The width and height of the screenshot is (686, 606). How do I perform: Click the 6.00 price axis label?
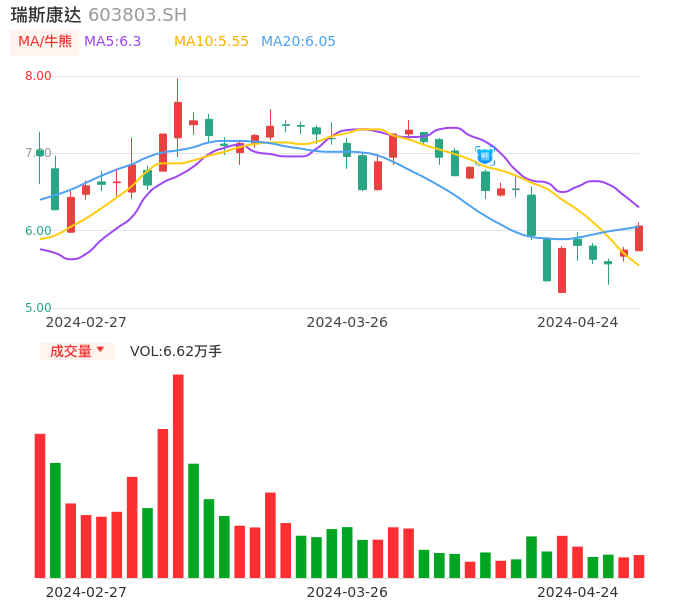(x=38, y=231)
